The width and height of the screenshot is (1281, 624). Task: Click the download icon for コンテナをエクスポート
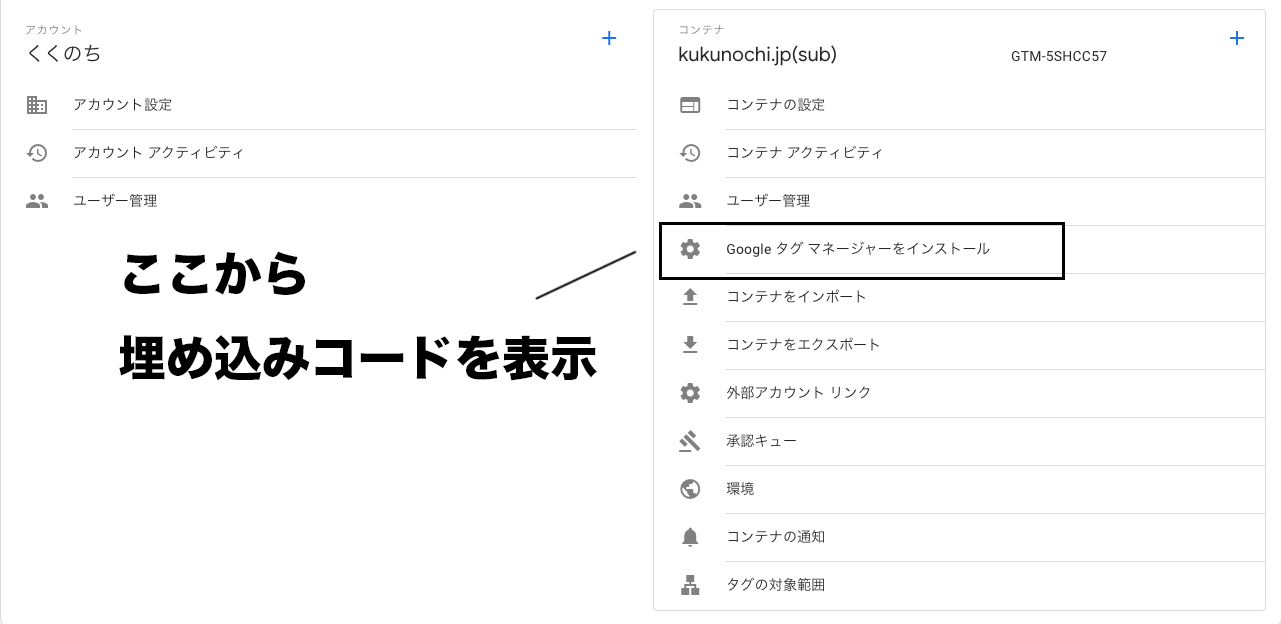click(x=690, y=345)
